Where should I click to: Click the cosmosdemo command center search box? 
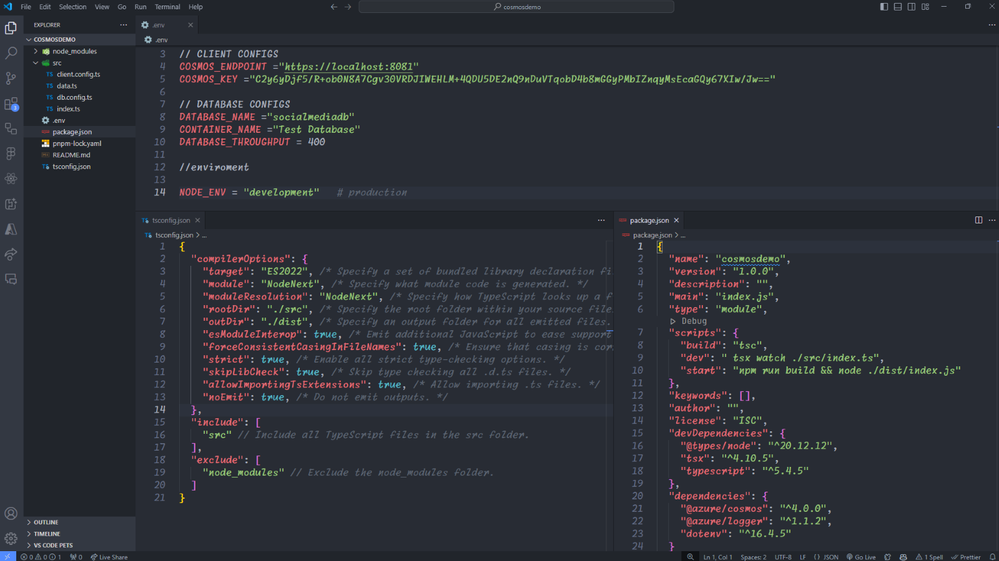pyautogui.click(x=516, y=7)
